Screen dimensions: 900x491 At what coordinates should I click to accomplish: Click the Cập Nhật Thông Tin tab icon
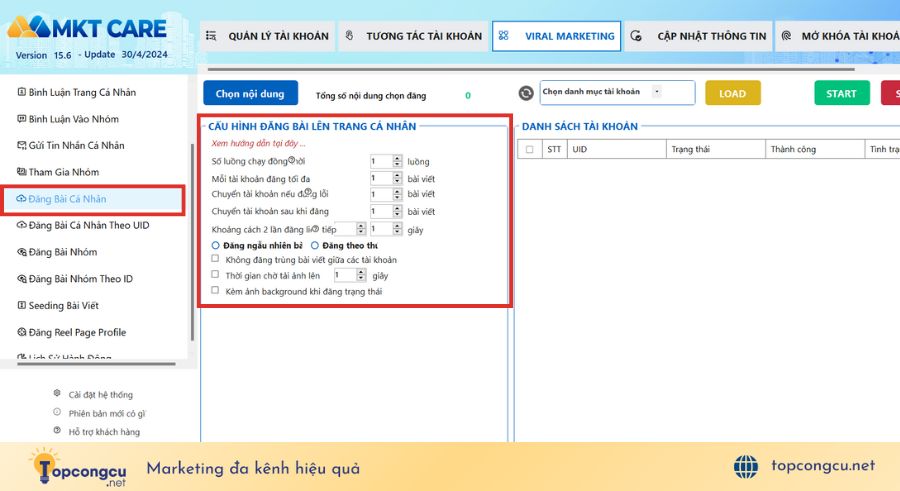[636, 36]
